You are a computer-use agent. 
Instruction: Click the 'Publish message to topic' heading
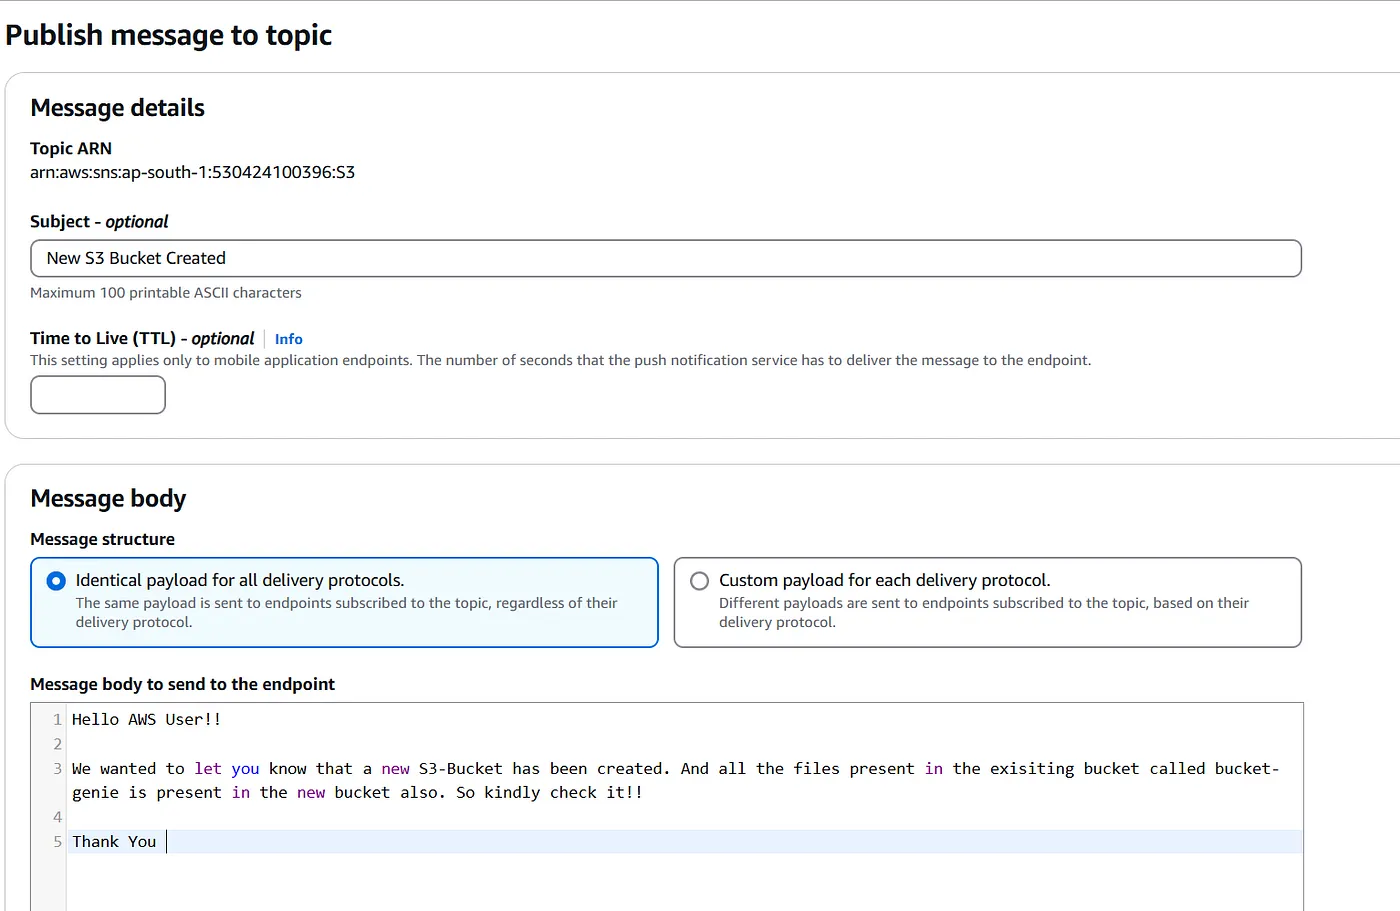(x=168, y=35)
